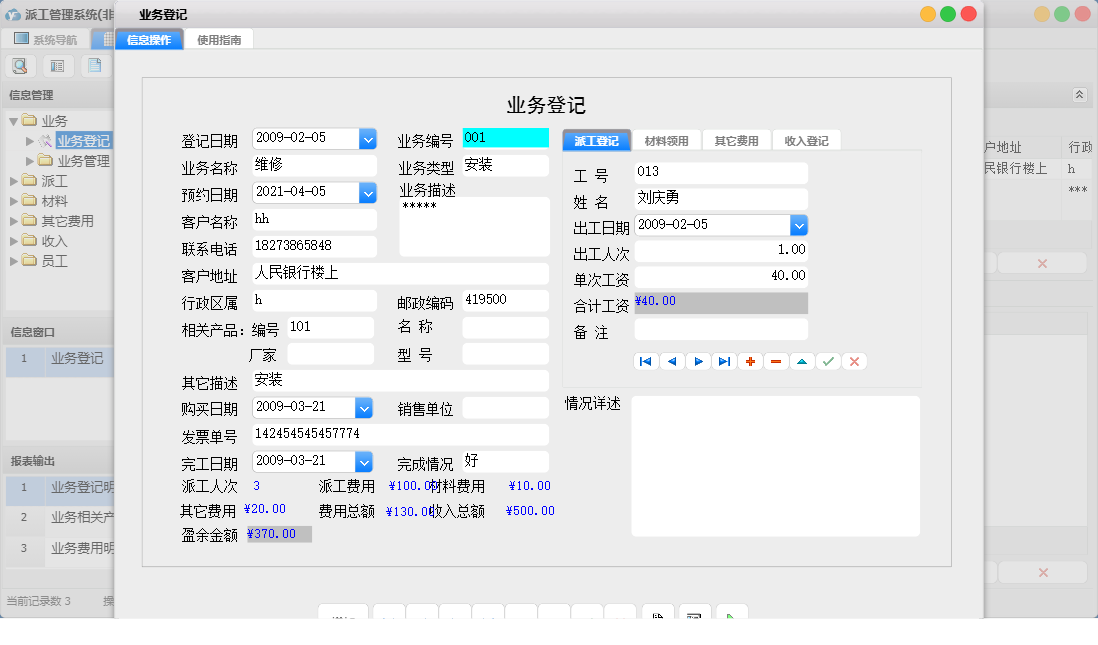1098x645 pixels.
Task: Jump to the last record navigation icon
Action: point(724,361)
